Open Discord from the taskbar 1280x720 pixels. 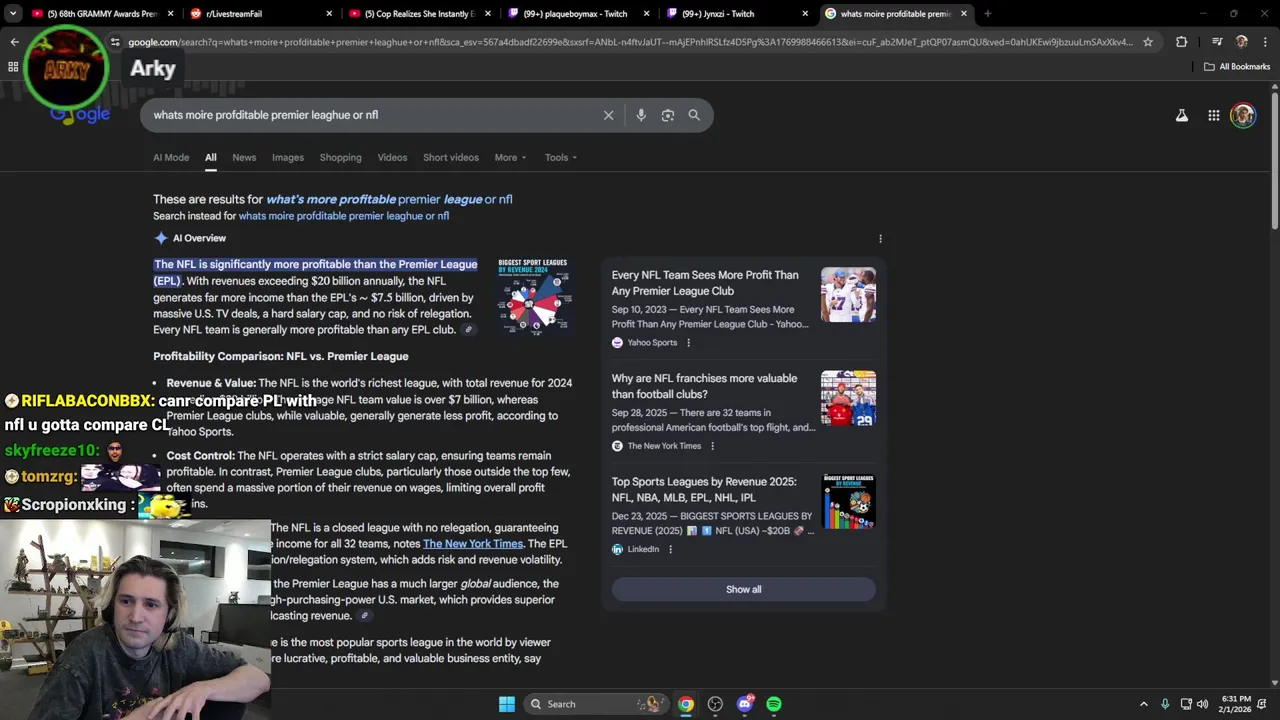745,704
